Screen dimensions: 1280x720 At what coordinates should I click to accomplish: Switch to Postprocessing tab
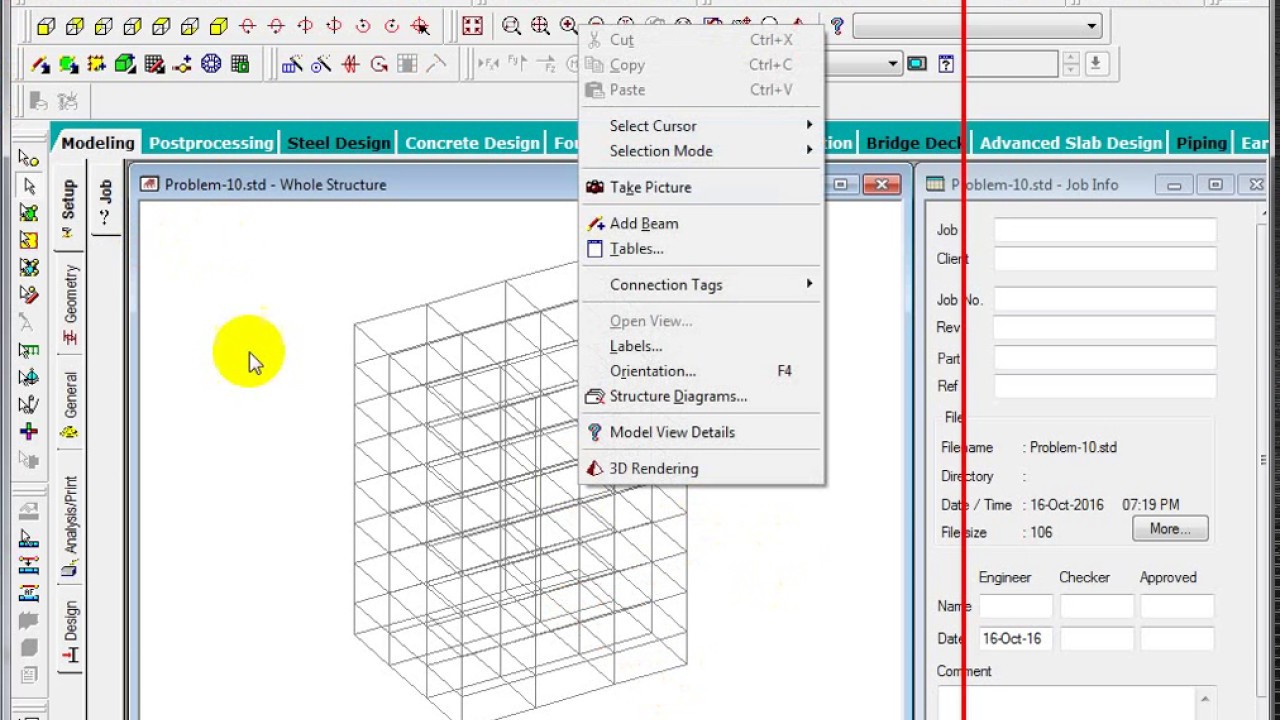click(x=211, y=143)
